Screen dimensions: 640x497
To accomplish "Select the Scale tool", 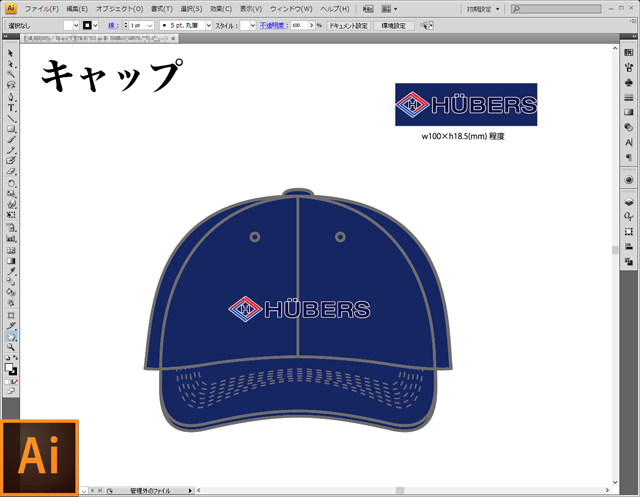I will pyautogui.click(x=11, y=194).
